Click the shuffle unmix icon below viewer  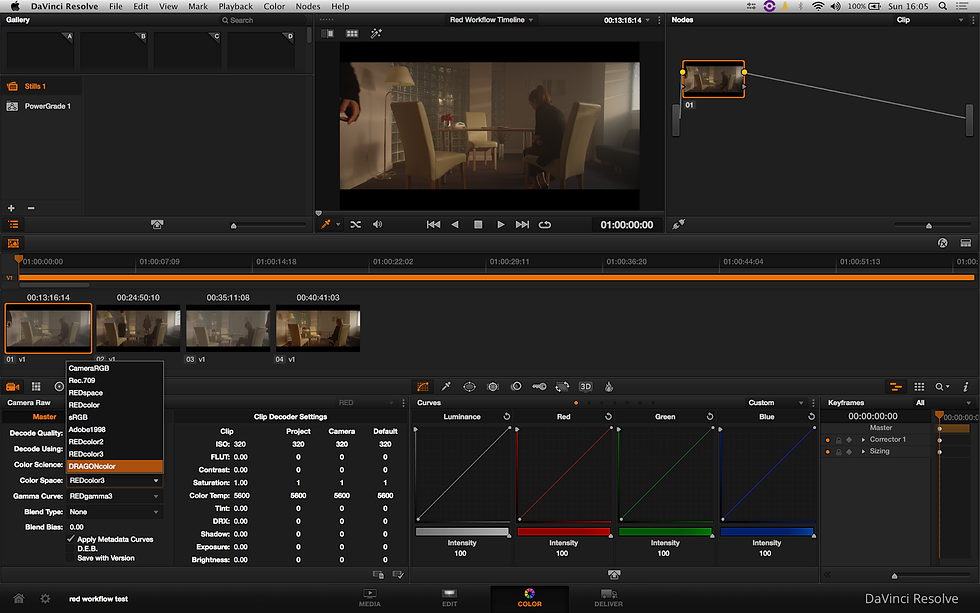coord(356,224)
